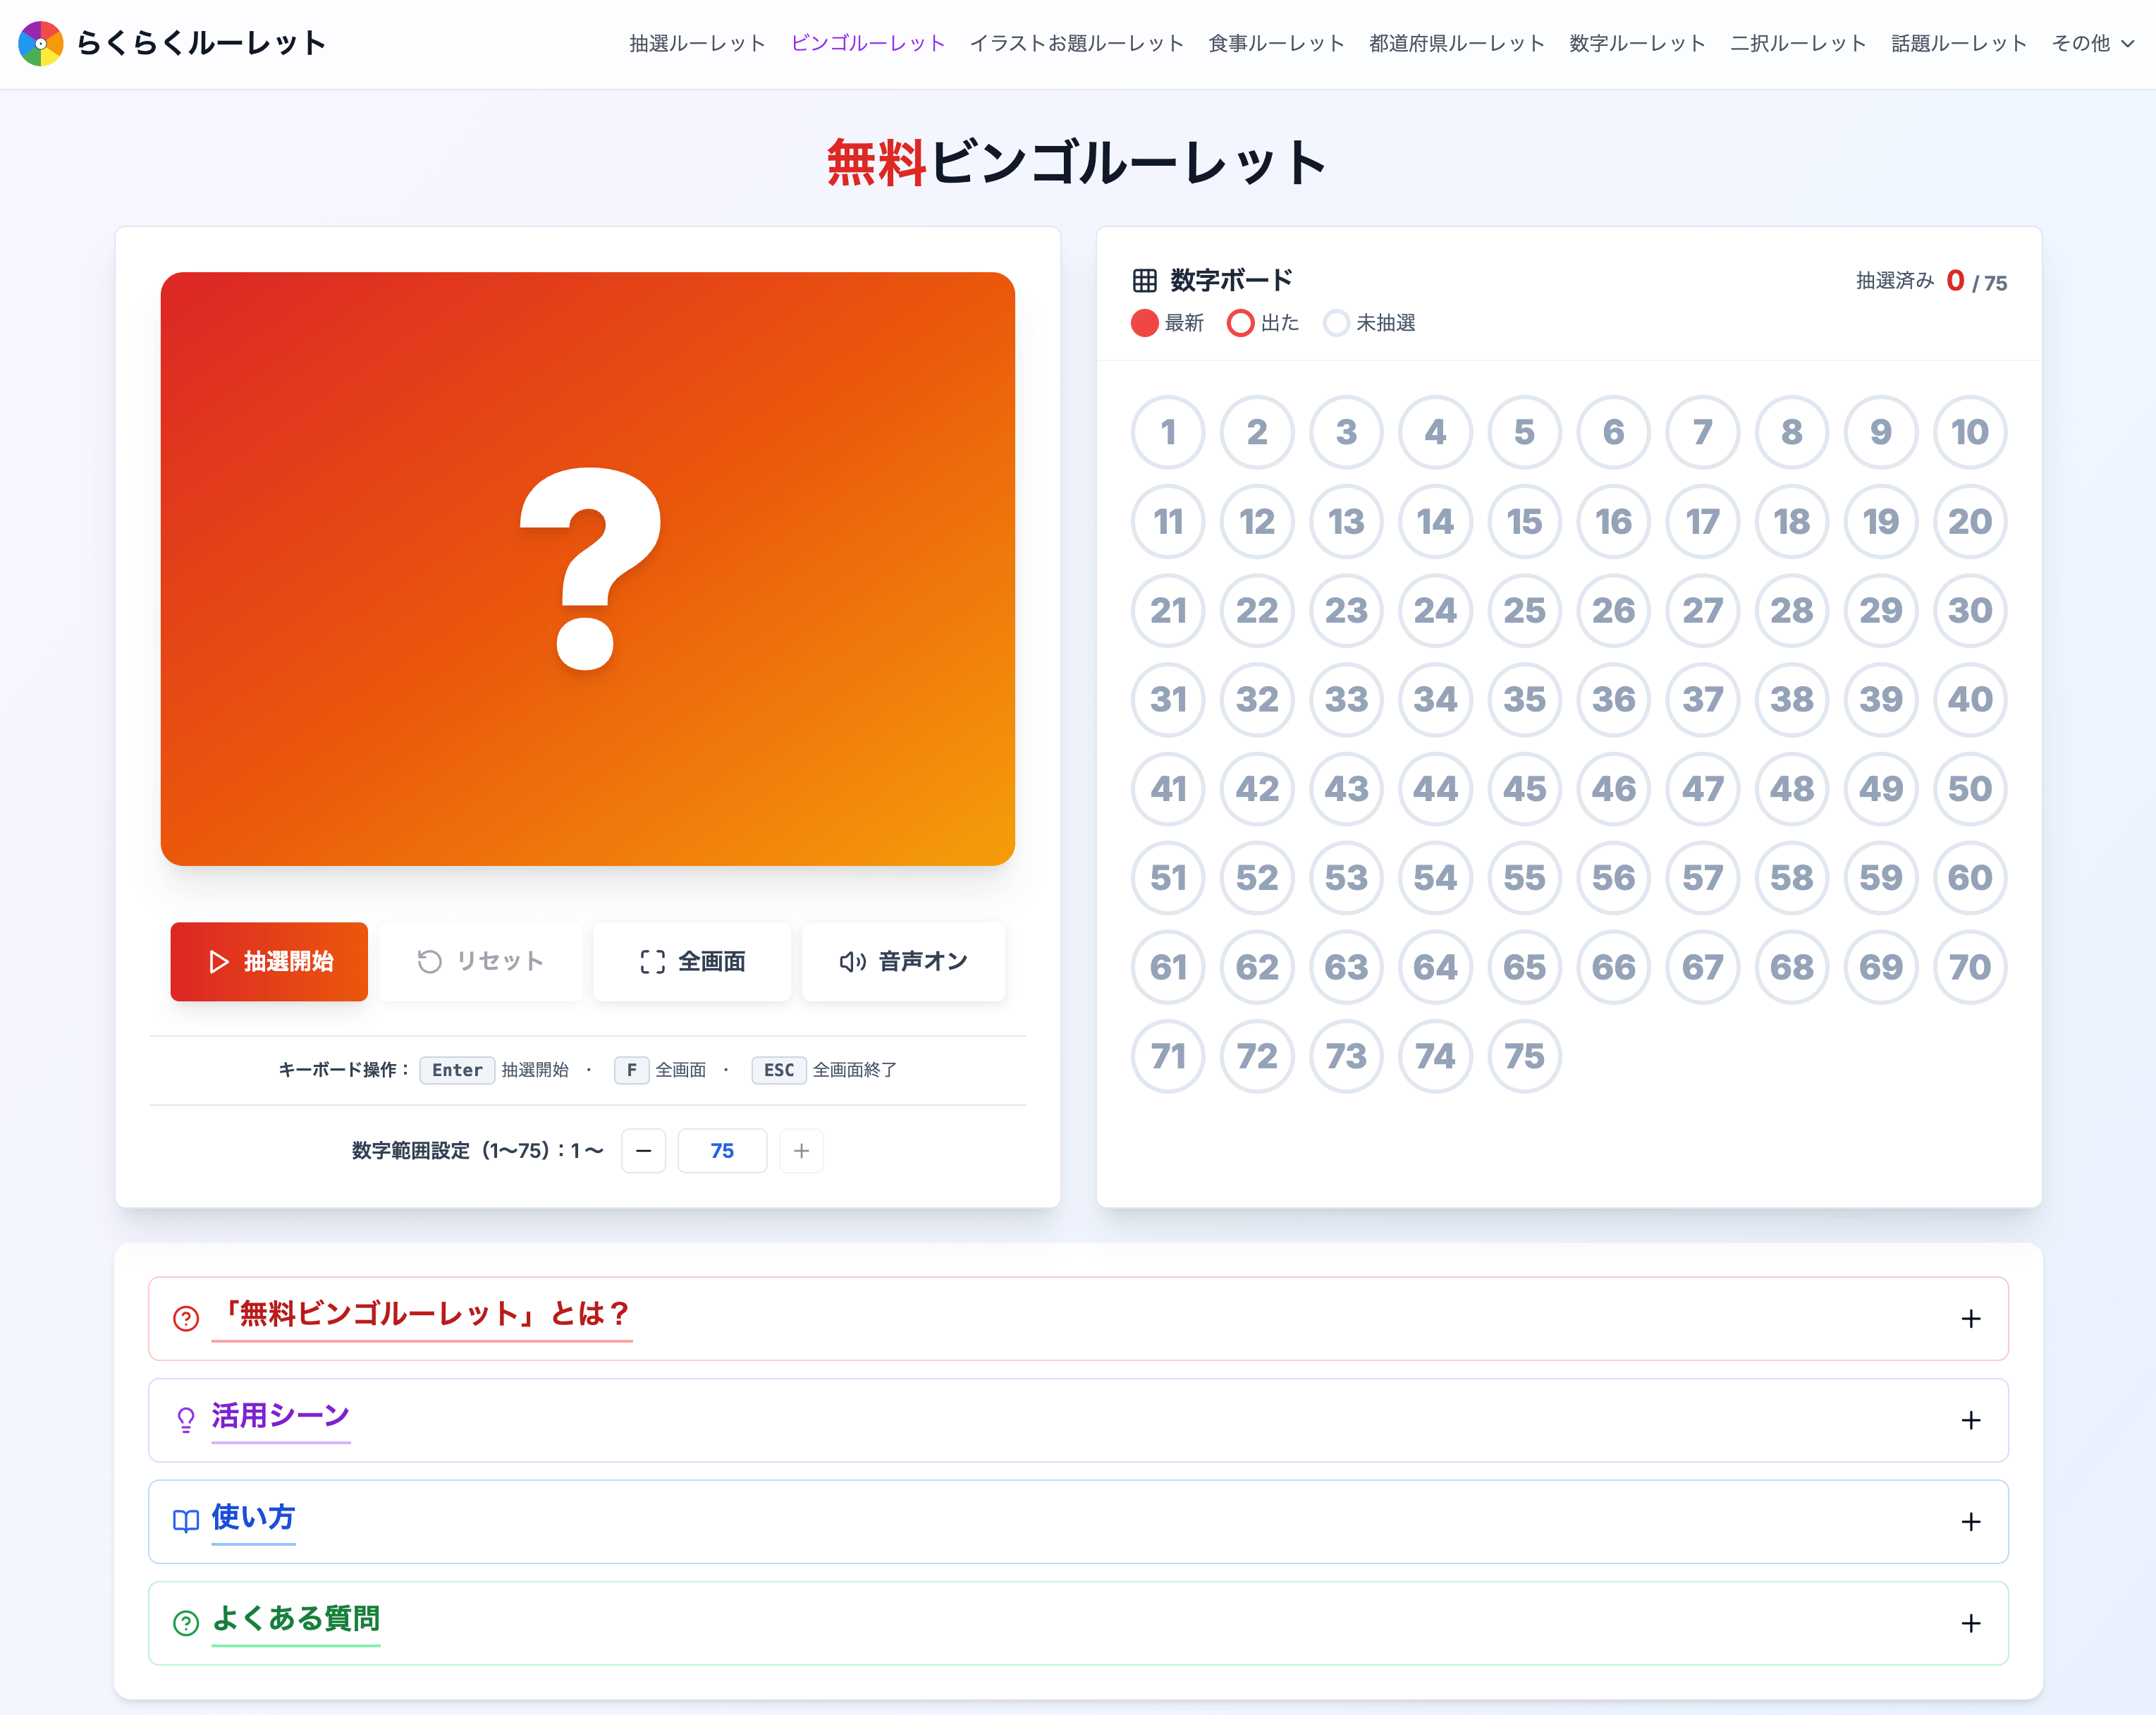Click the らくらくルーレット color wheel logo
This screenshot has height=1715, width=2156.
[41, 43]
